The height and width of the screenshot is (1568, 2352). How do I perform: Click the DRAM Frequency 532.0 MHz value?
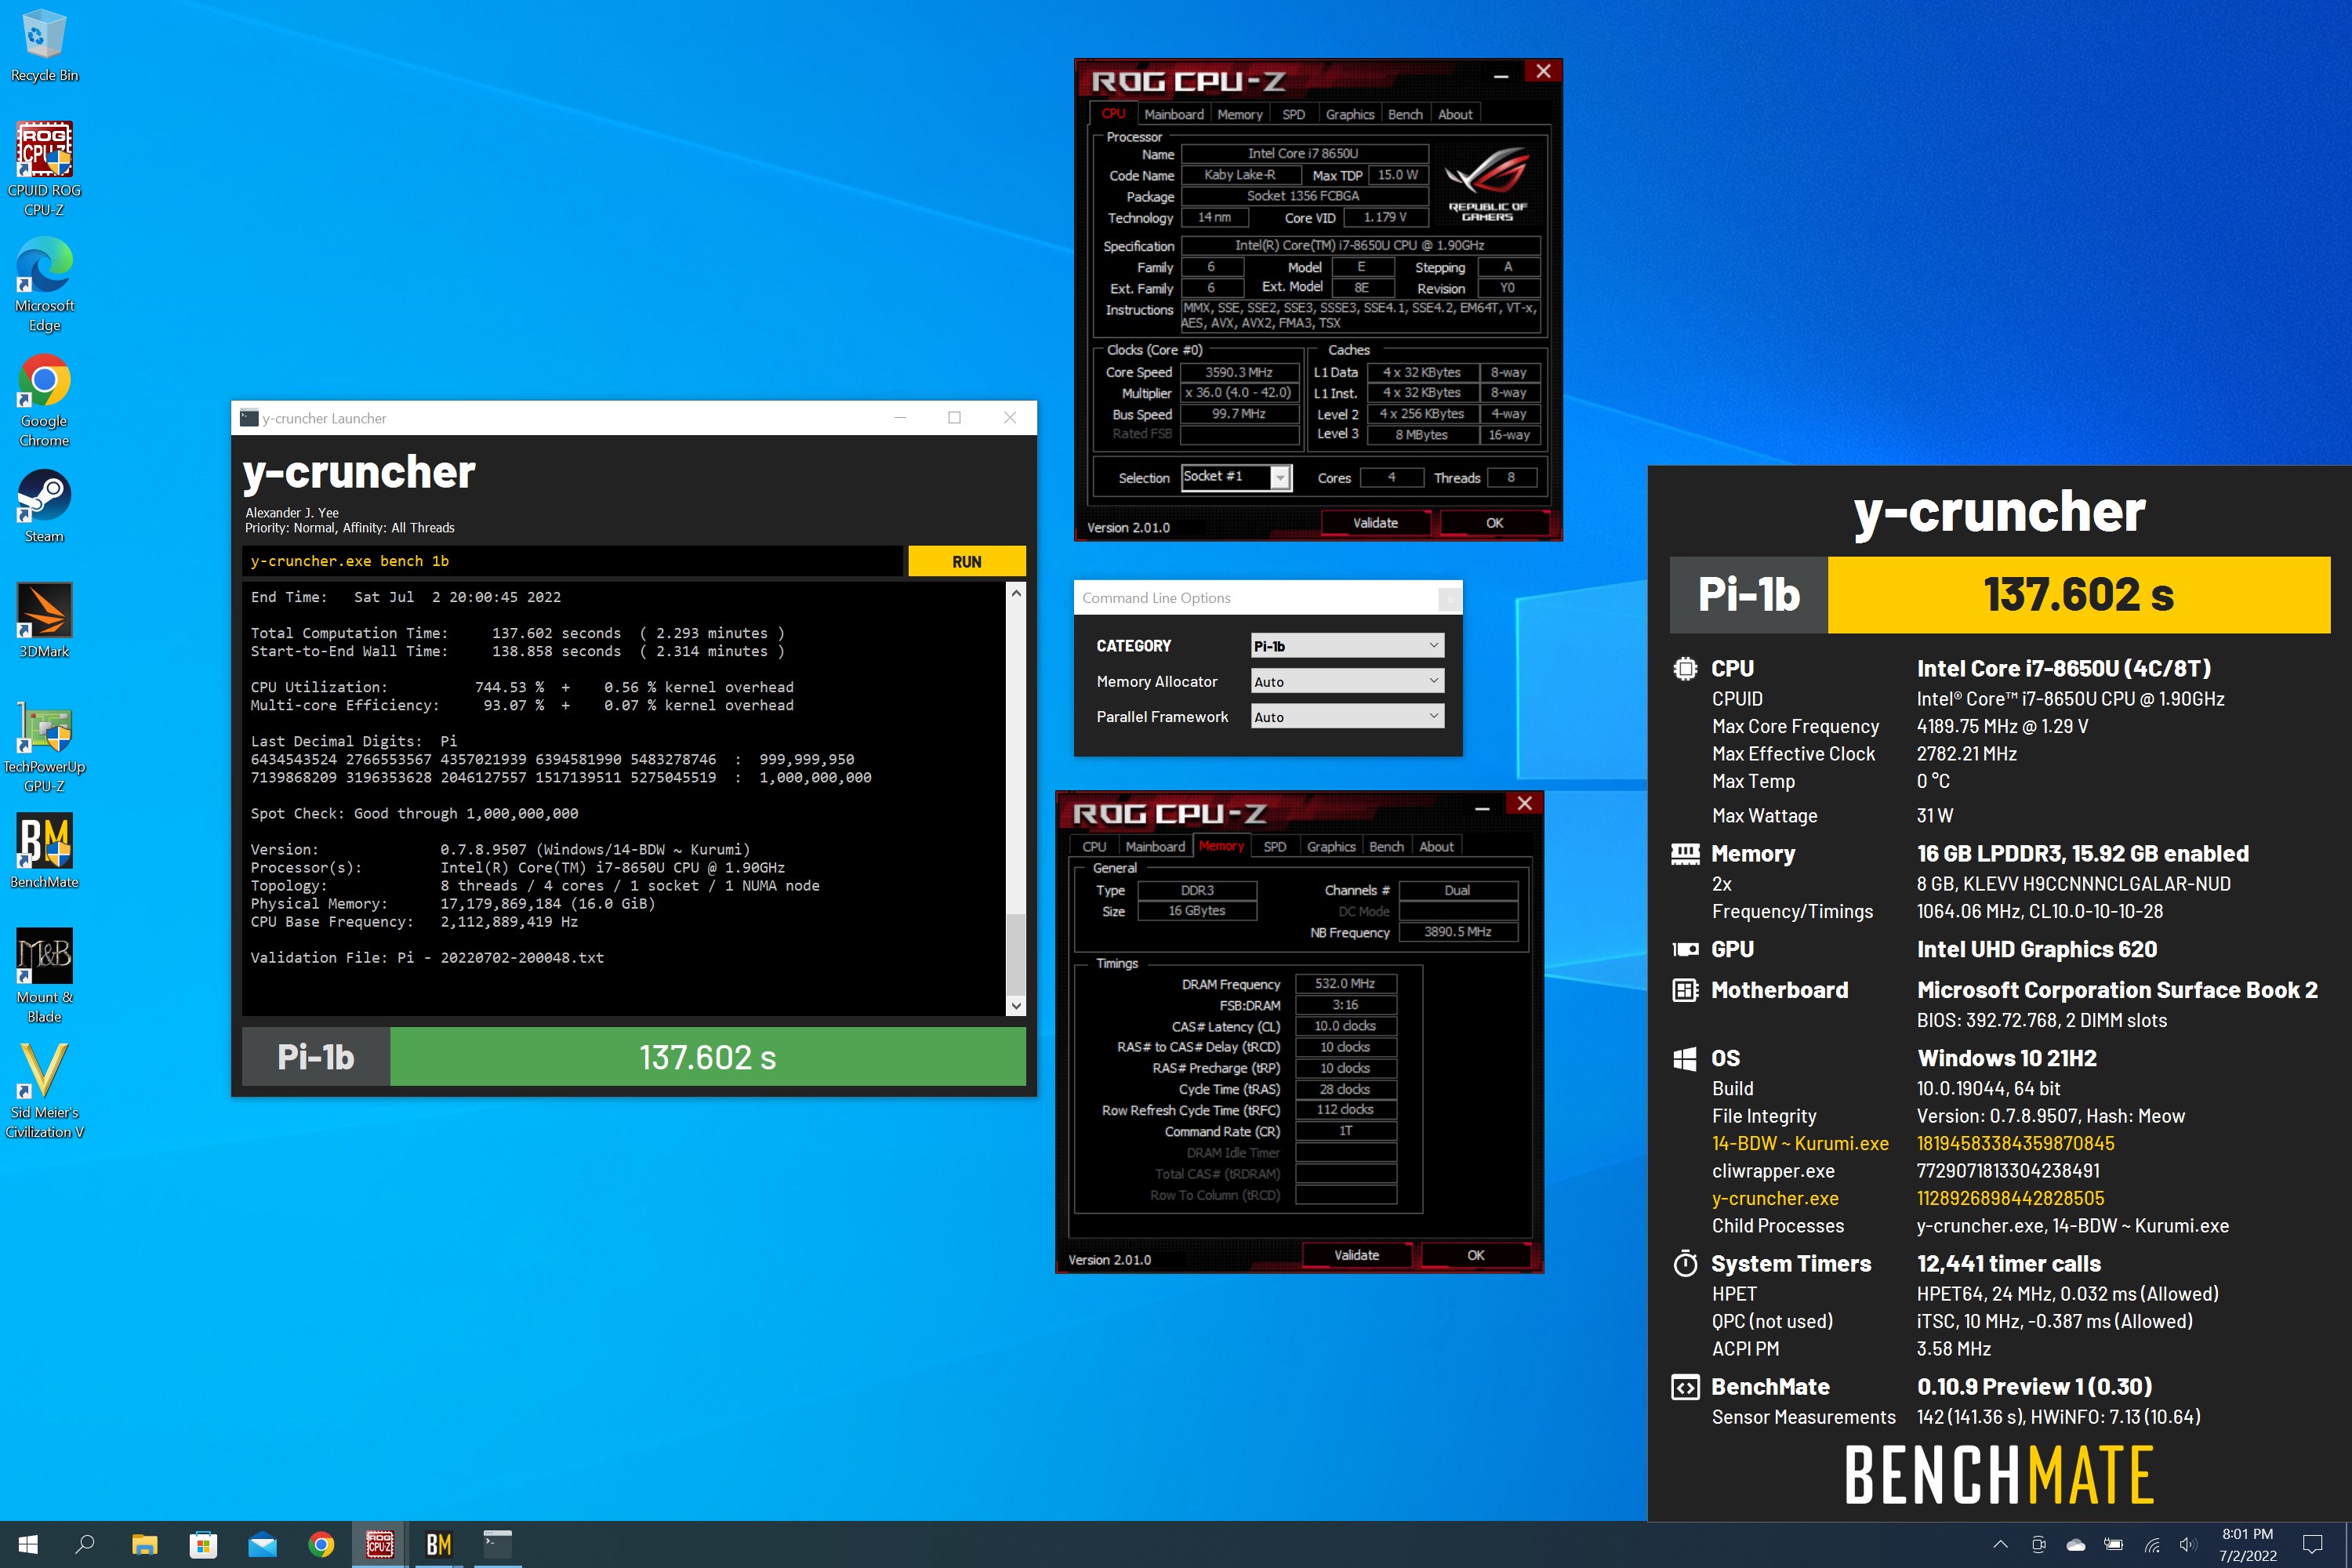pyautogui.click(x=1345, y=983)
